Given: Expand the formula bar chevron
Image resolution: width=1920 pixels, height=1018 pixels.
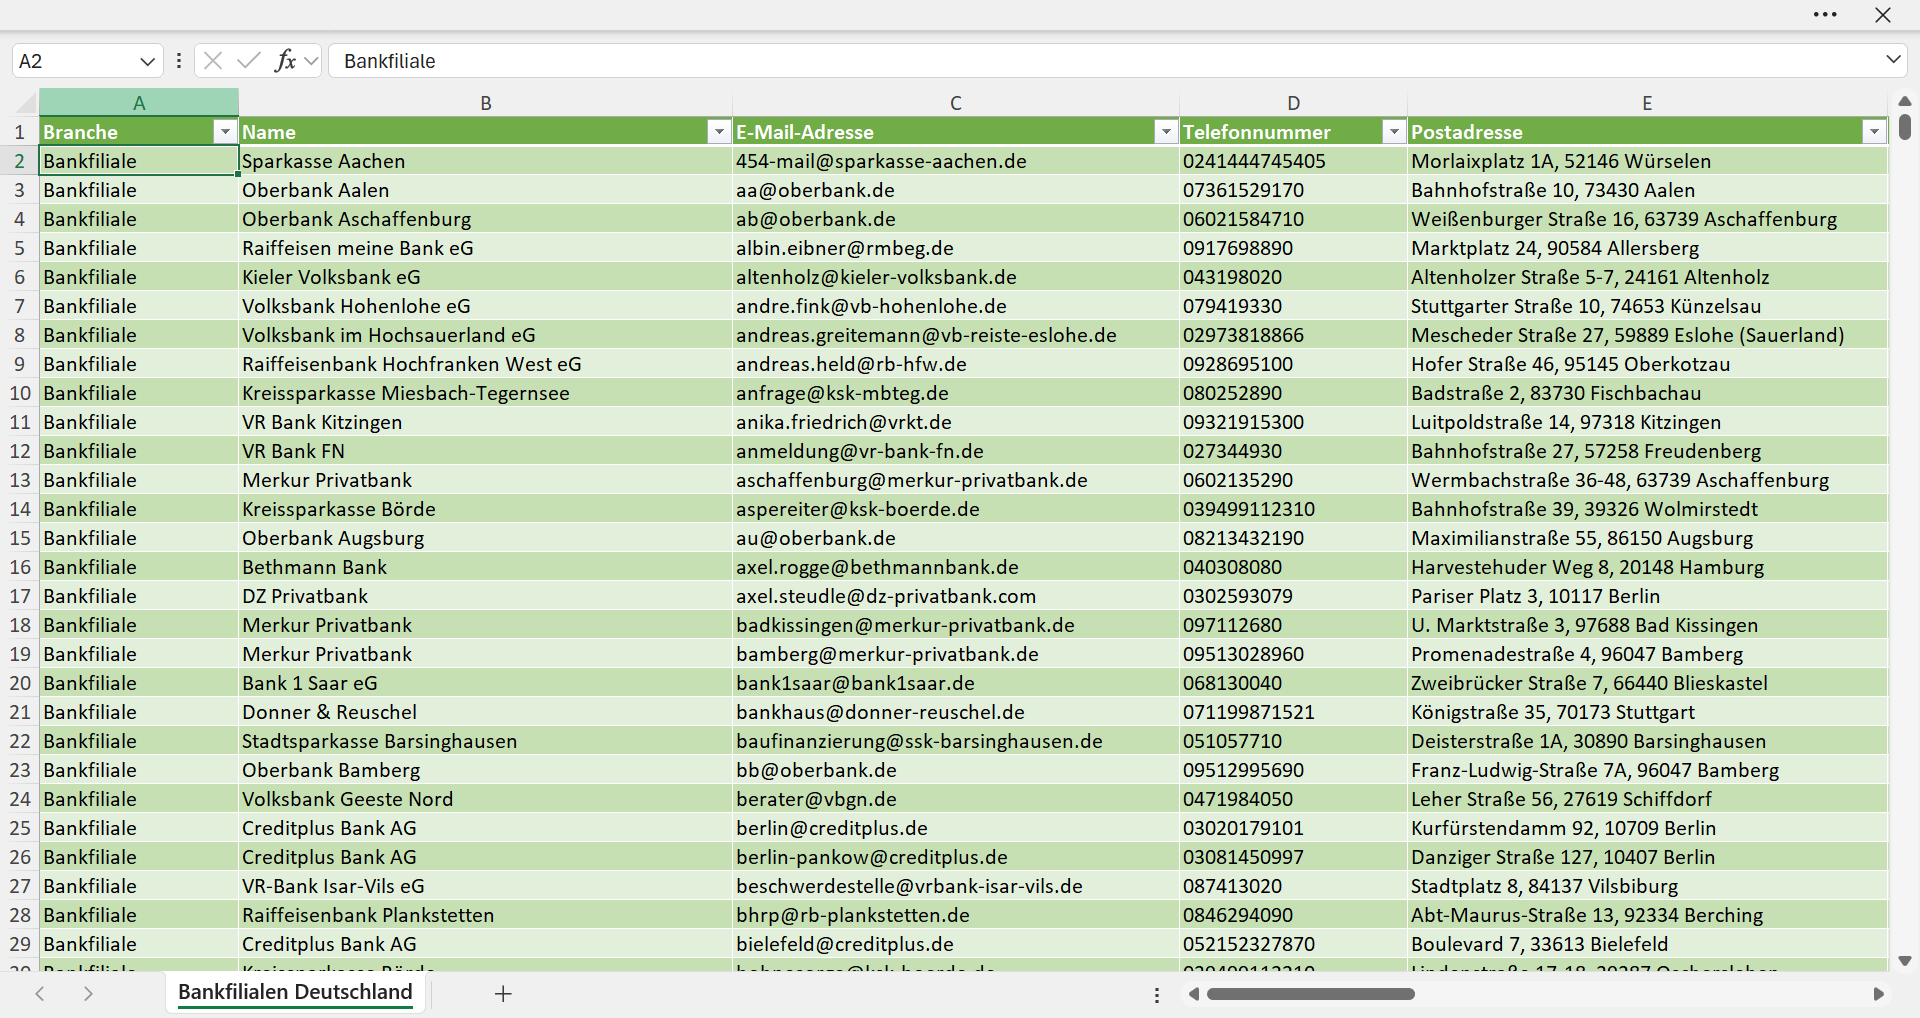Looking at the screenshot, I should [1893, 60].
